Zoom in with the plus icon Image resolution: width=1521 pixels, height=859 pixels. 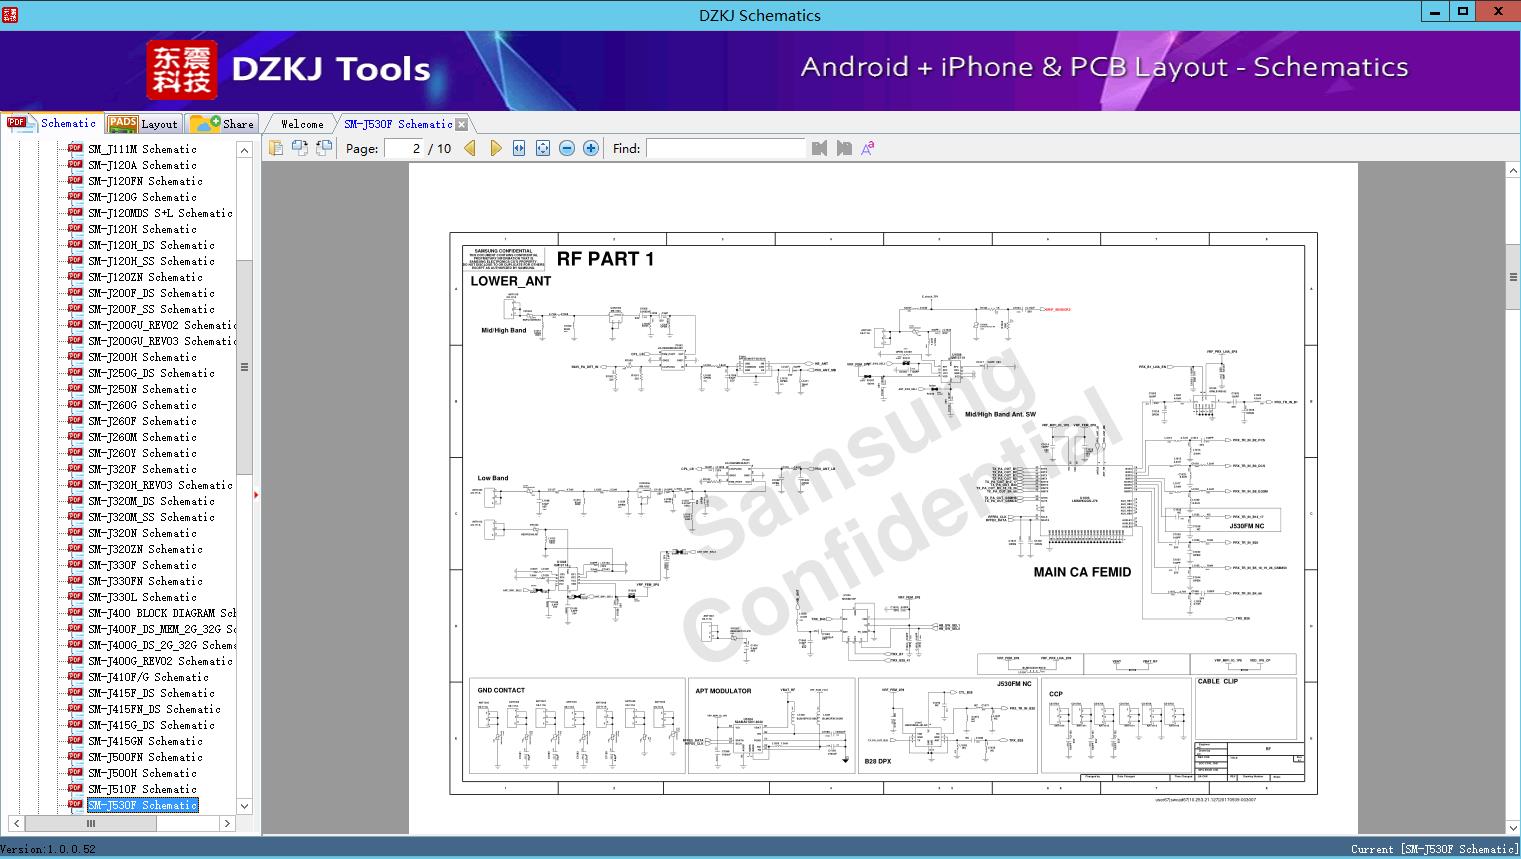click(591, 148)
